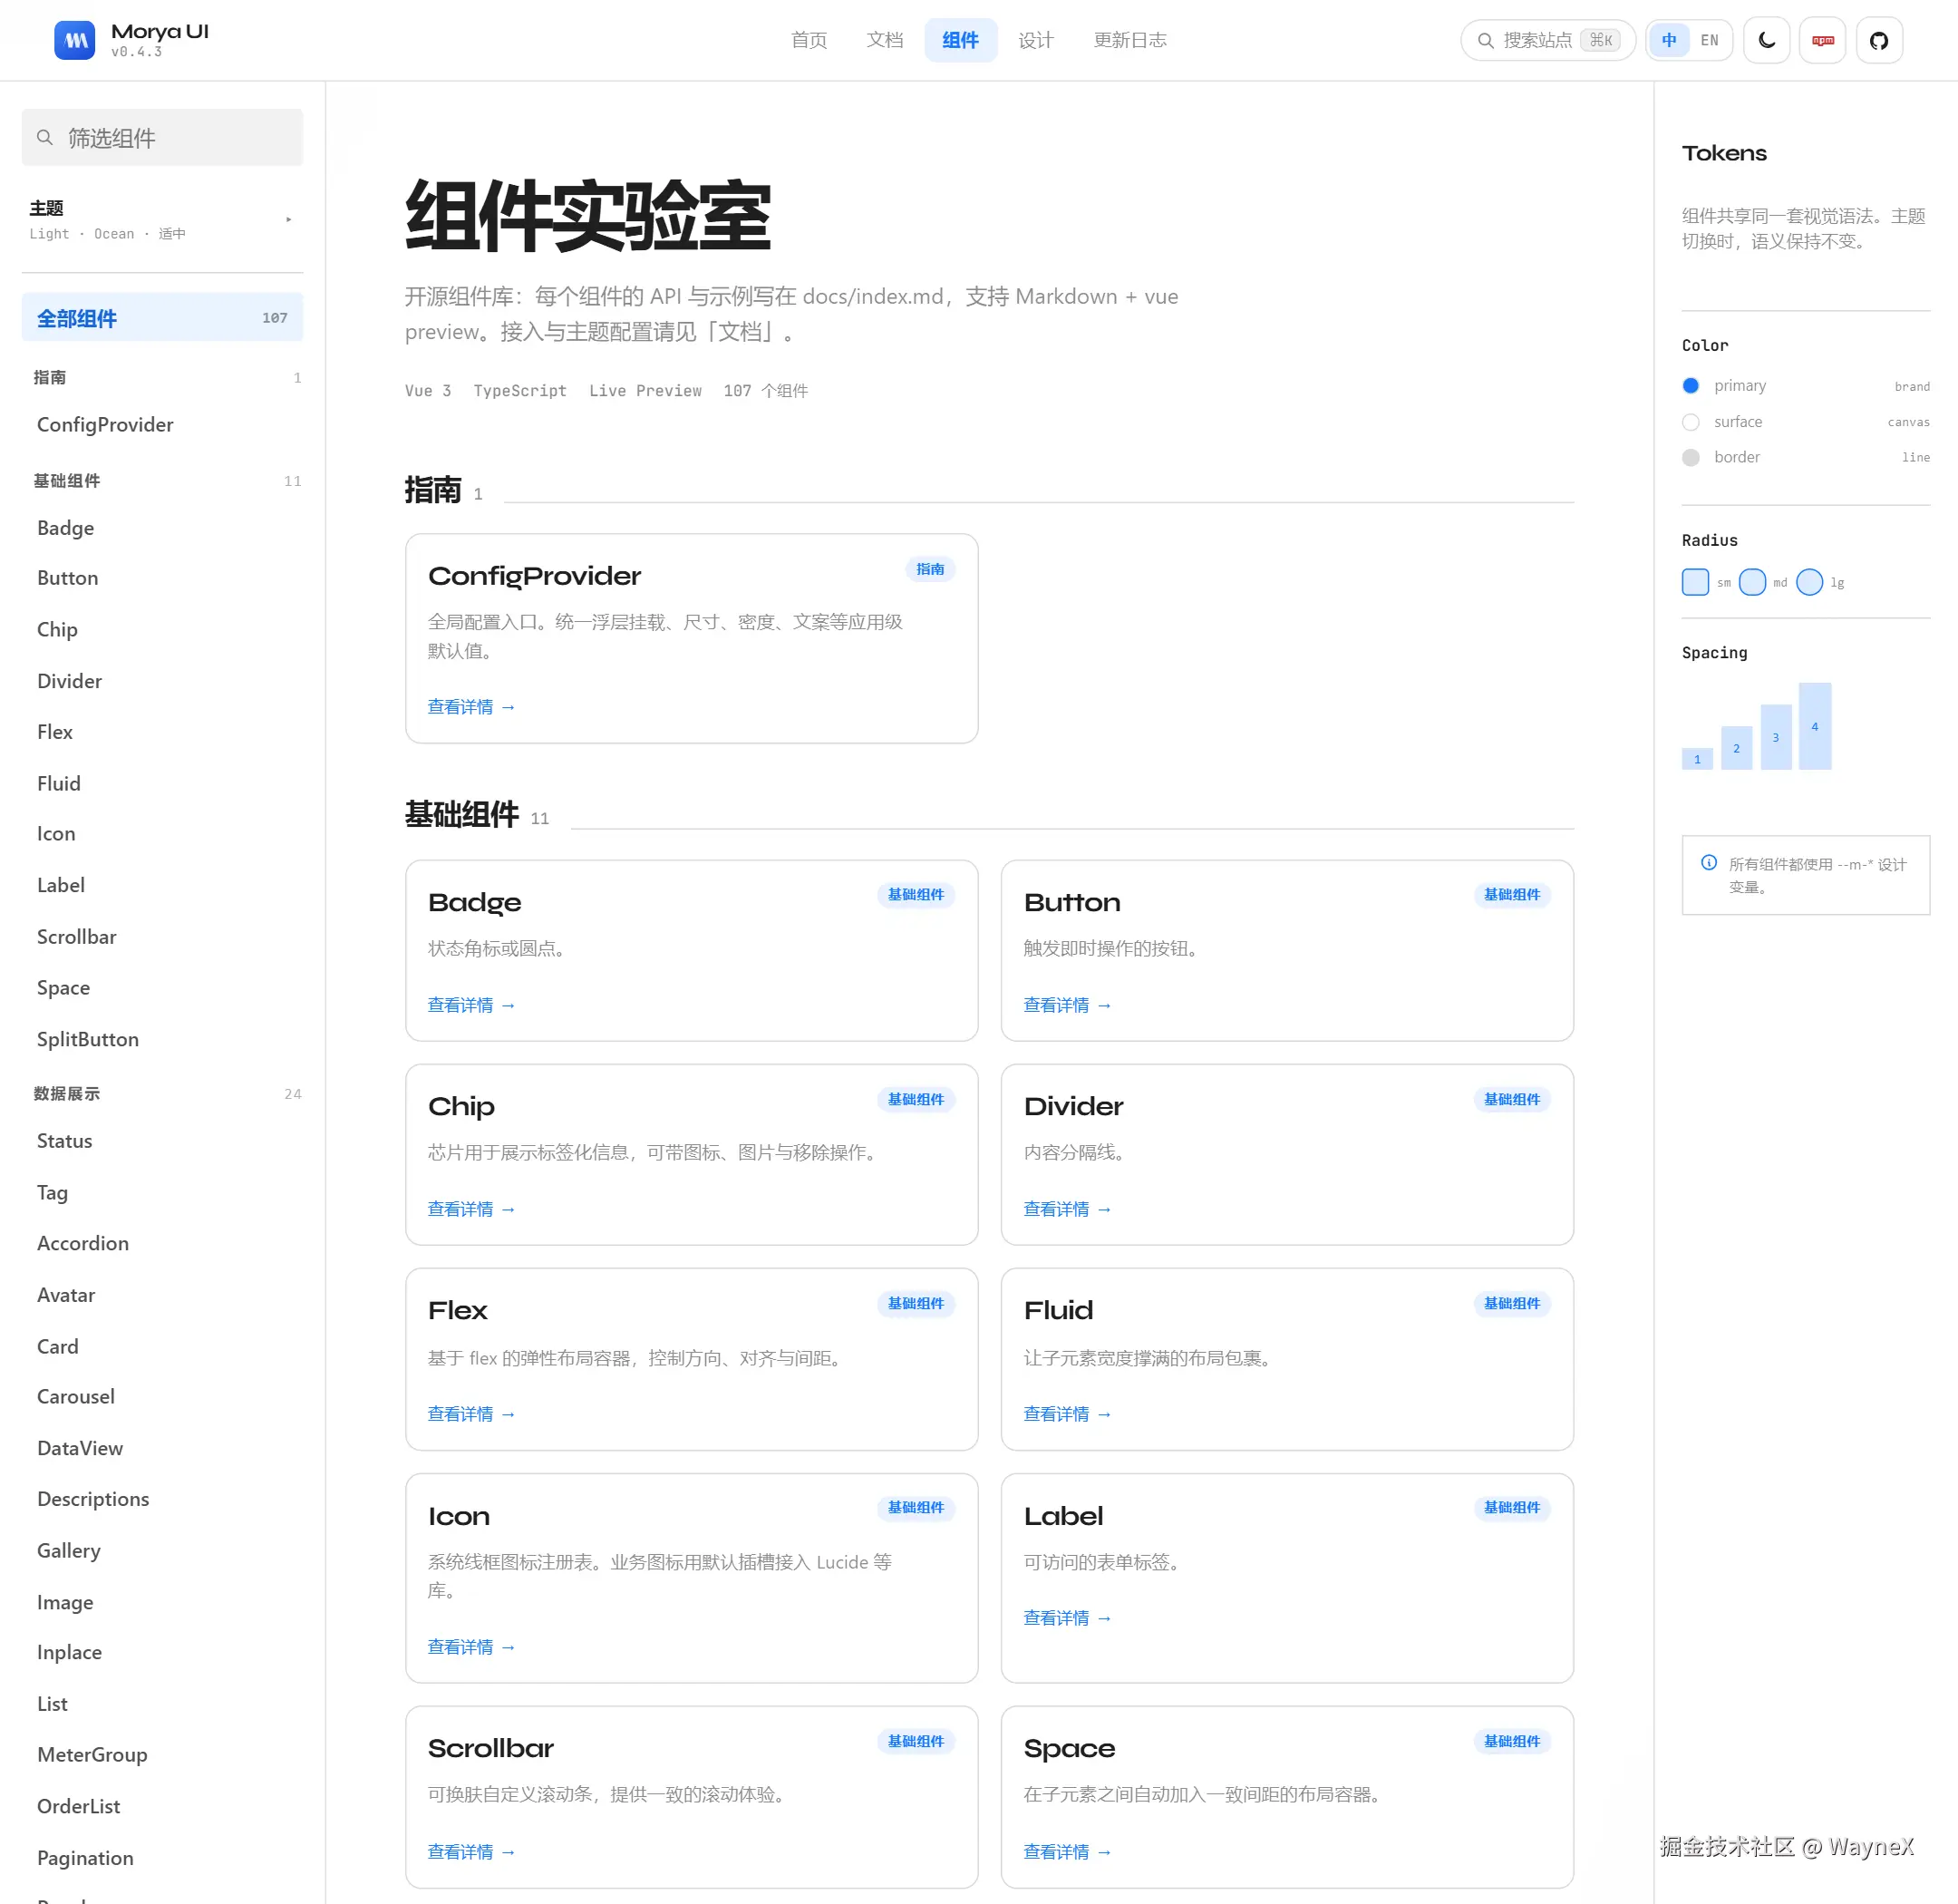Open SplitButton in the sidebar
This screenshot has width=1958, height=1904.
(88, 1039)
